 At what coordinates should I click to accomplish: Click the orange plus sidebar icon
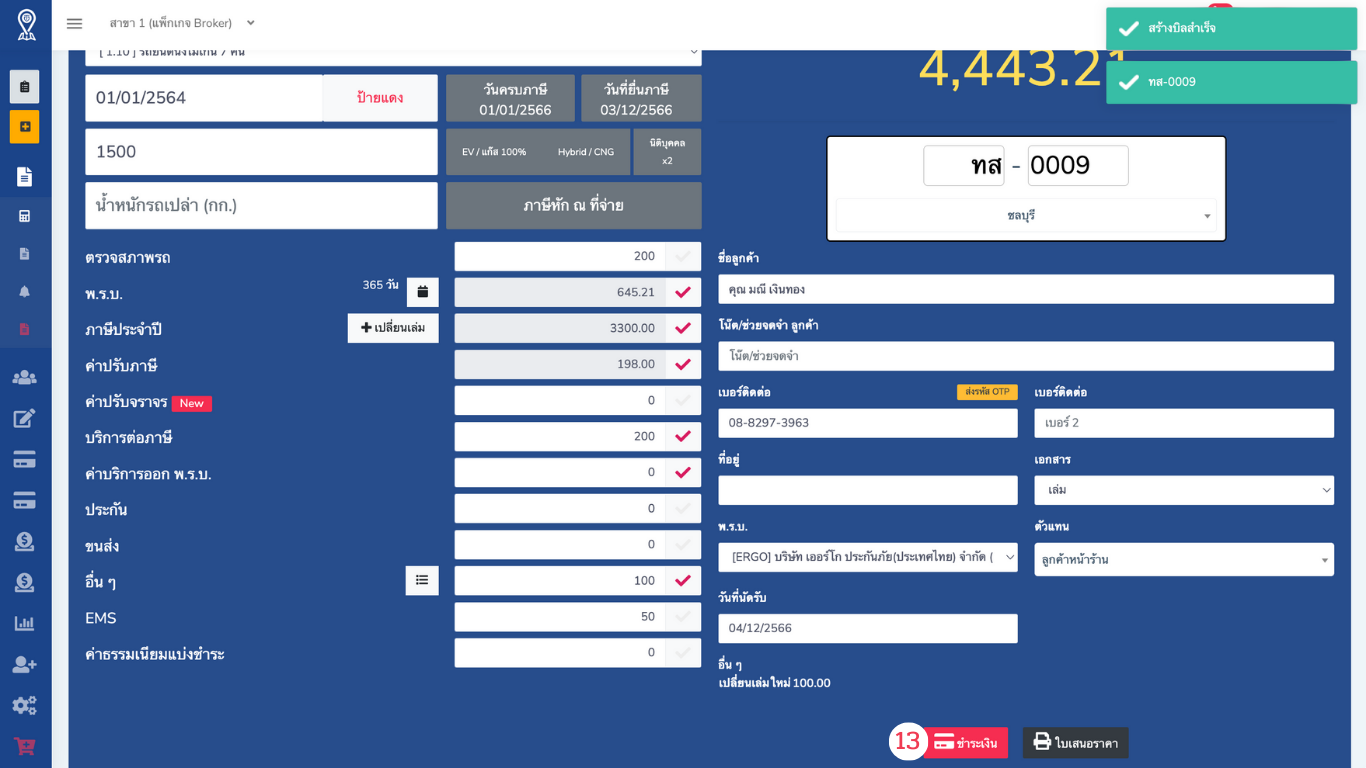tap(25, 127)
